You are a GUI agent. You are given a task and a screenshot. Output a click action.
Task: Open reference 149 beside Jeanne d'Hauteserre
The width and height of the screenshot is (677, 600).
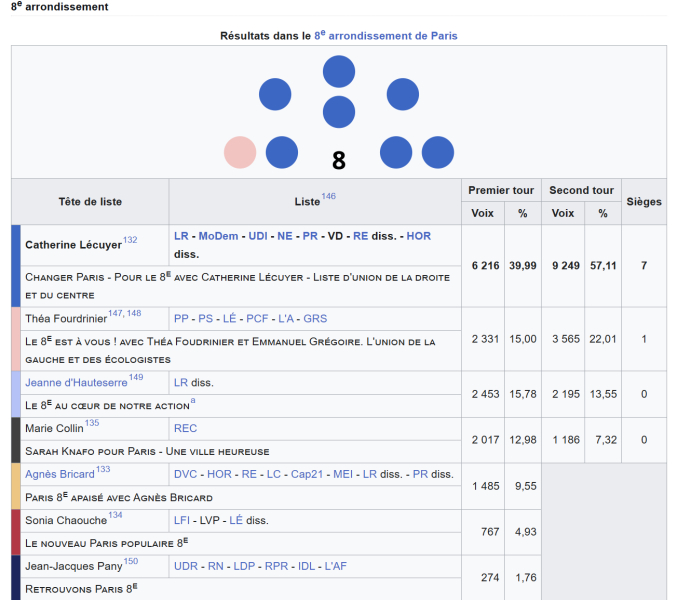pos(136,378)
